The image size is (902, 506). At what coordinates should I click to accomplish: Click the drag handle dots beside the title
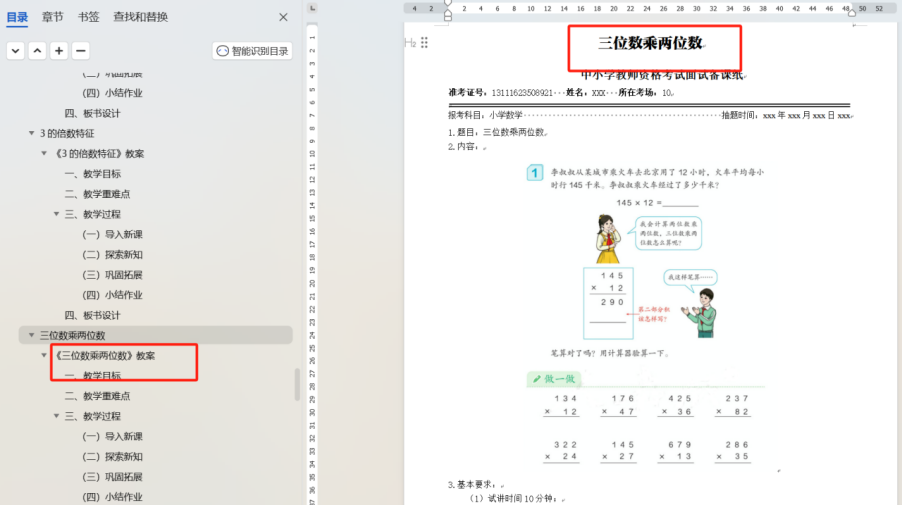click(x=425, y=43)
